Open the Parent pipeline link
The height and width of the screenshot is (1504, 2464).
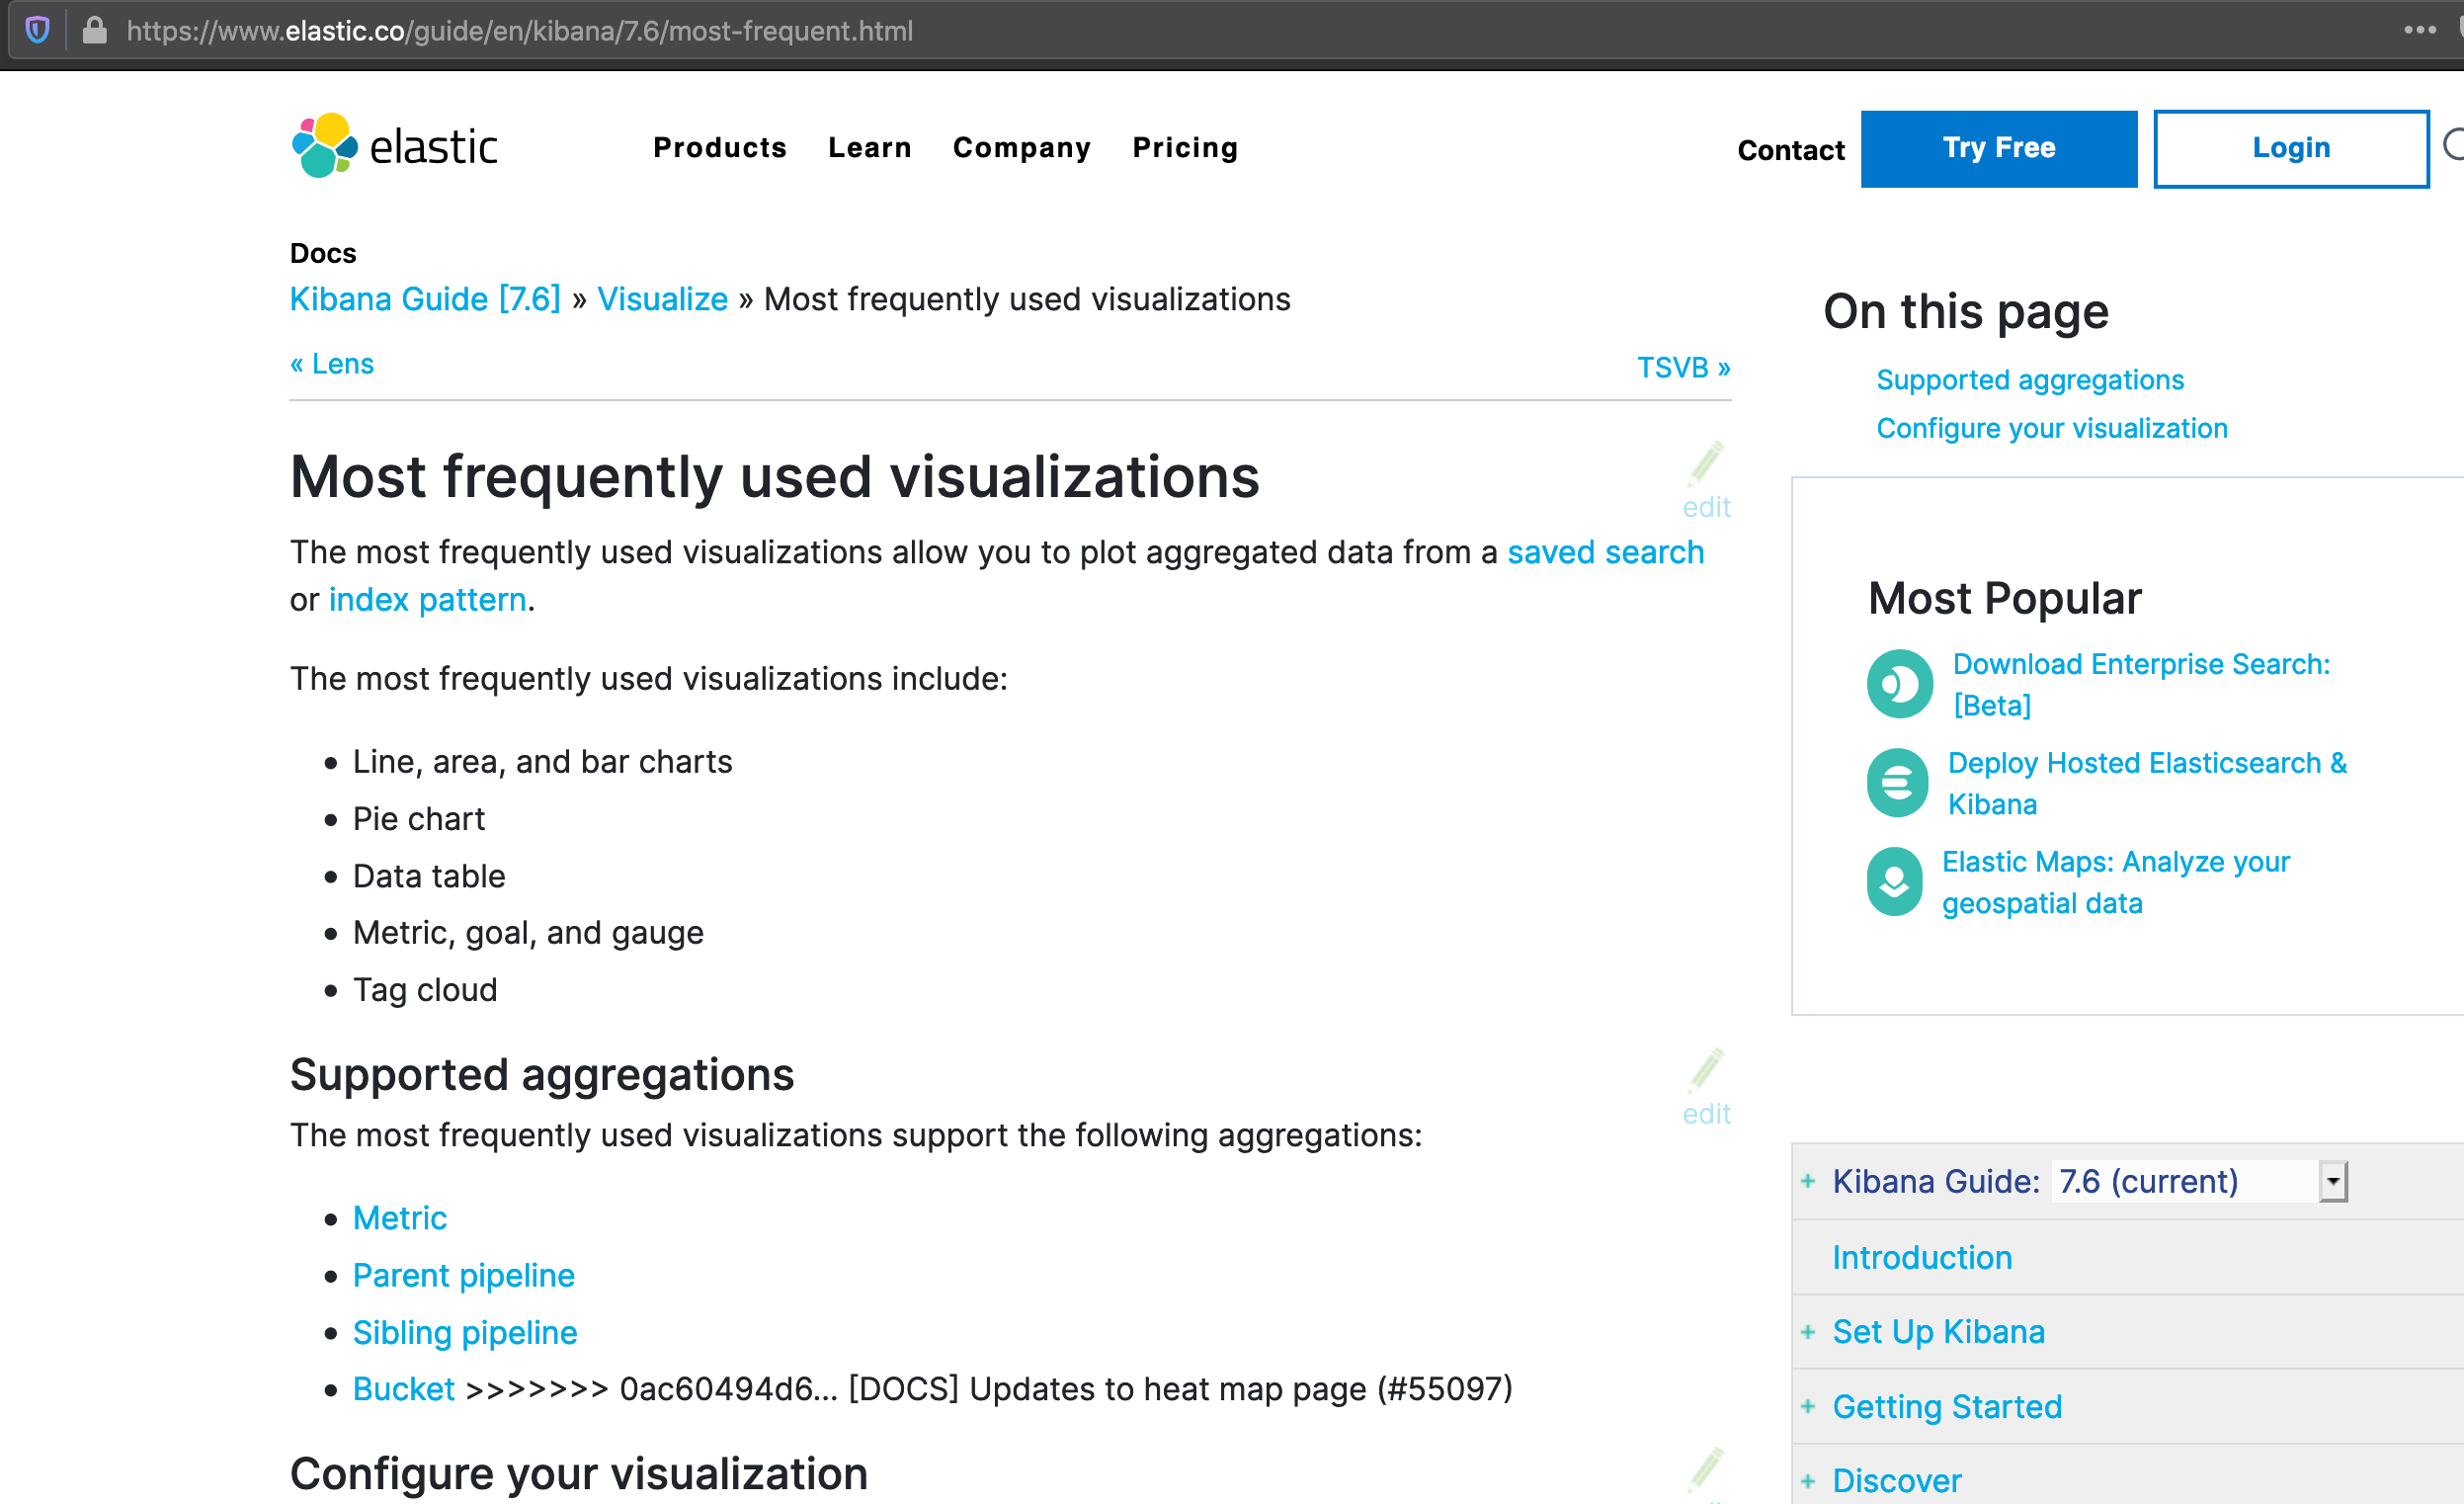point(464,1276)
